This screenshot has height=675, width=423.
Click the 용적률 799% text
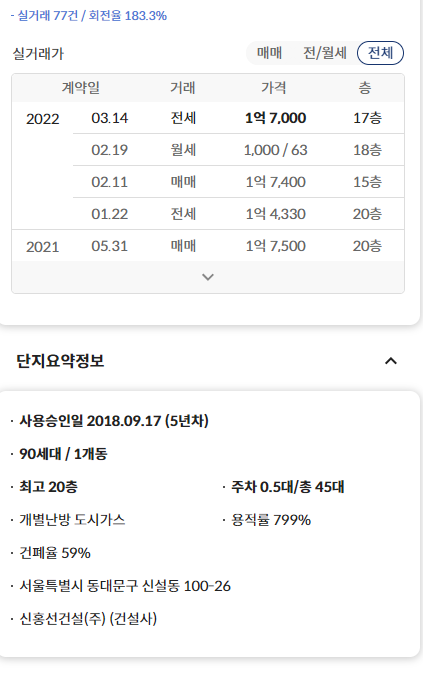[271, 520]
